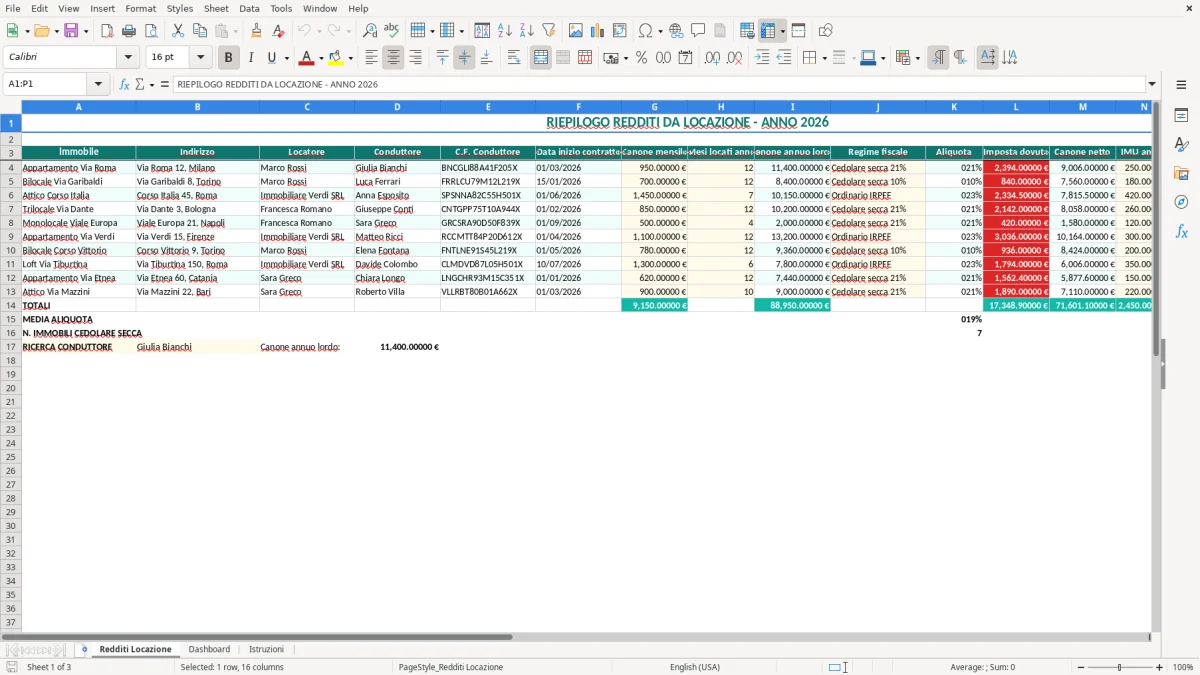Click the Print icon
This screenshot has width=1200, height=675.
(x=129, y=31)
